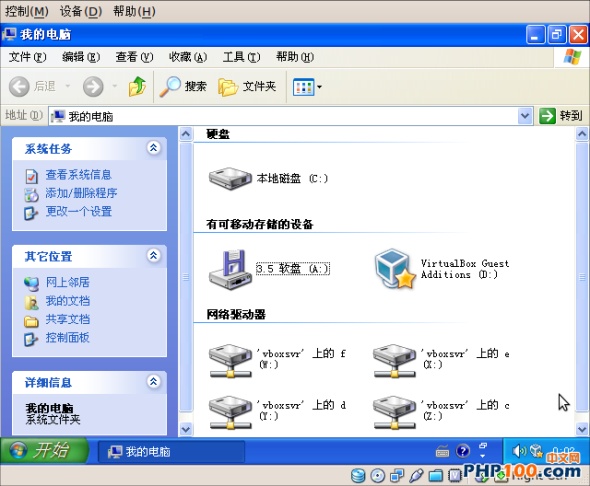Image resolution: width=590 pixels, height=486 pixels.
Task: Select the 3.5 软盘 (A:) floppy icon
Action: click(230, 269)
